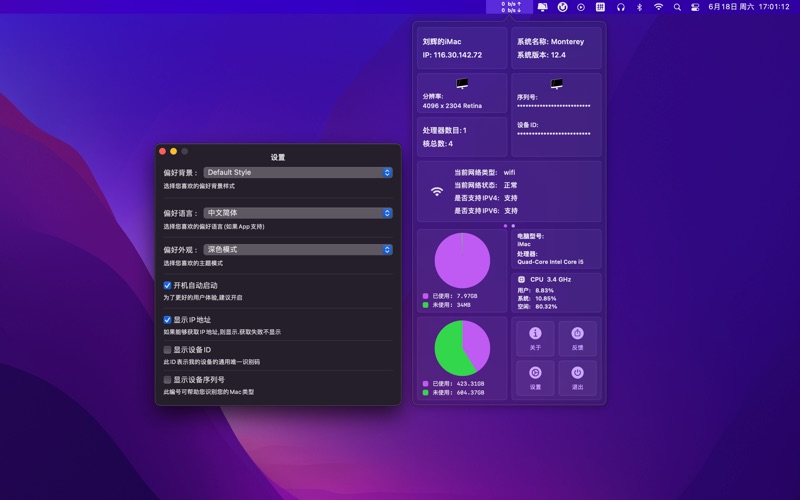The image size is (800, 500).
Task: Click the 退出 (Quit) button
Action: 578,378
